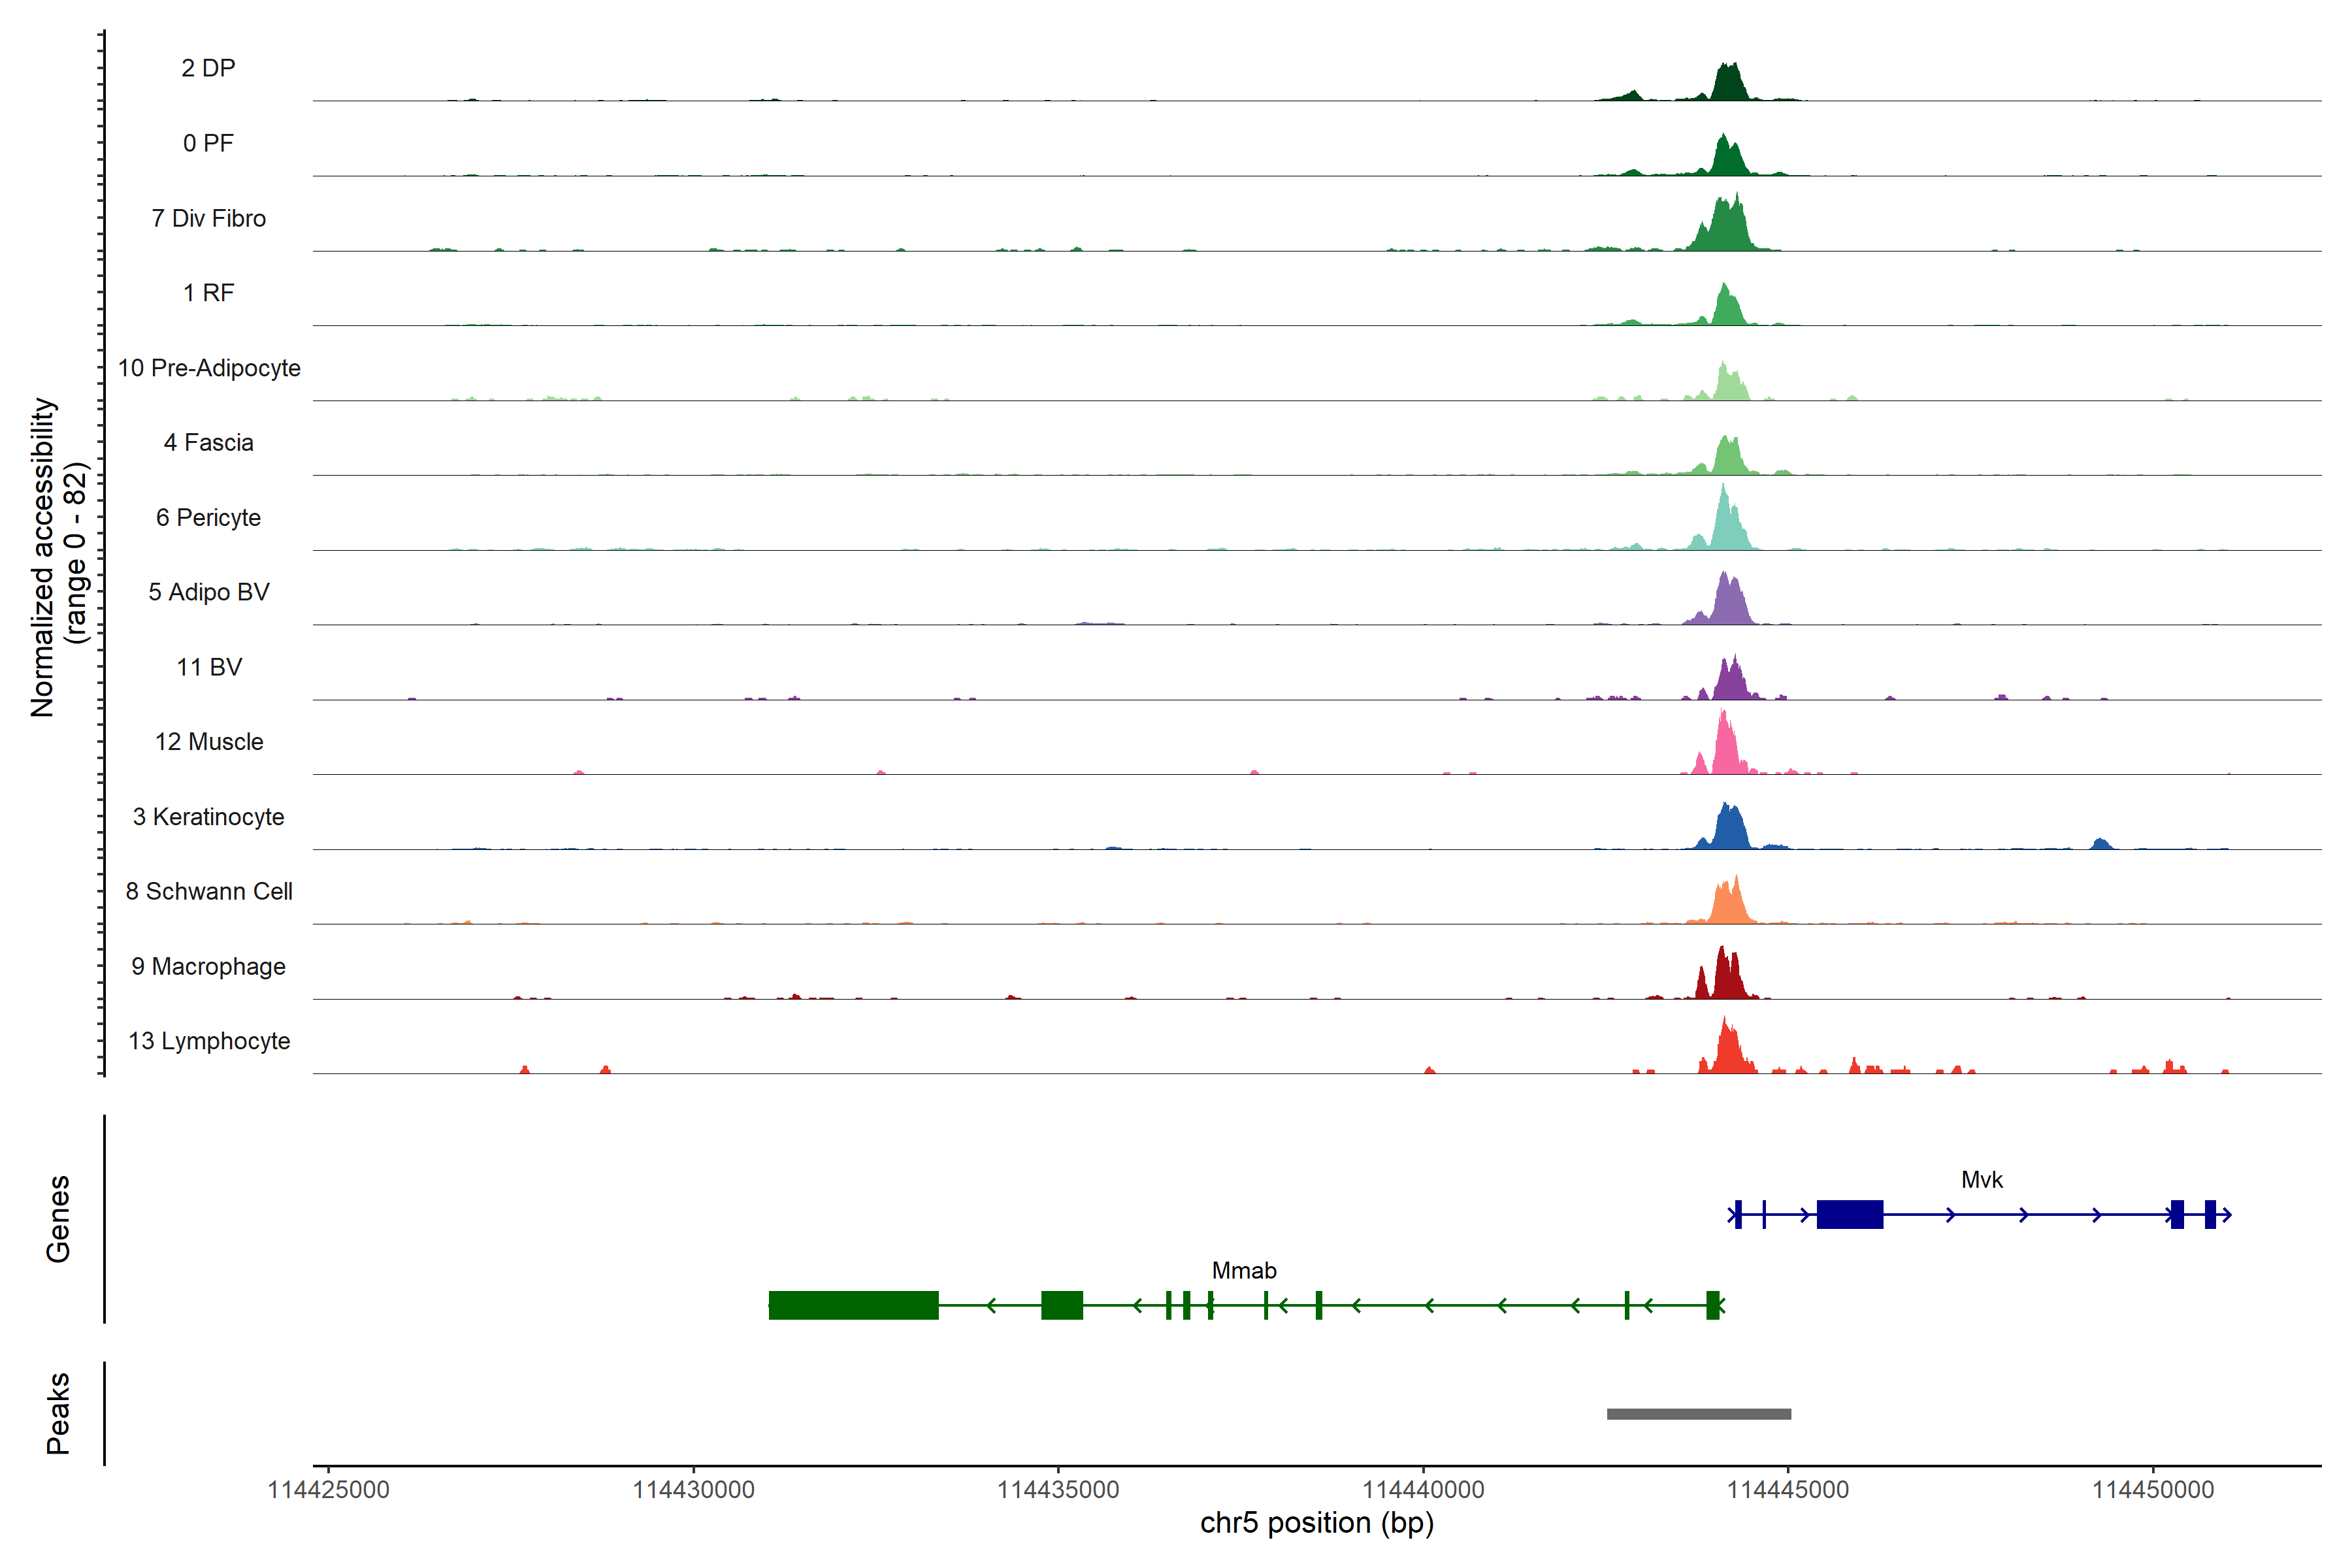Click the 9 Macrophage track label
Image resolution: width=2352 pixels, height=1568 pixels.
tap(208, 967)
